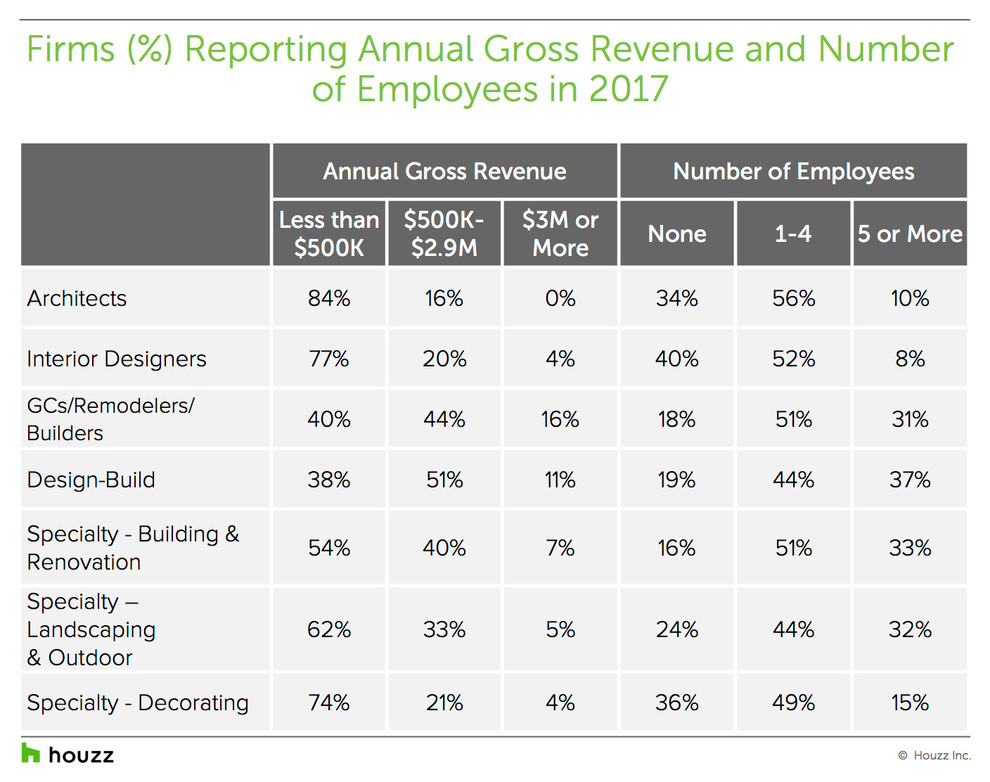Click the None column header
Screen dimensions: 990x782
(677, 234)
